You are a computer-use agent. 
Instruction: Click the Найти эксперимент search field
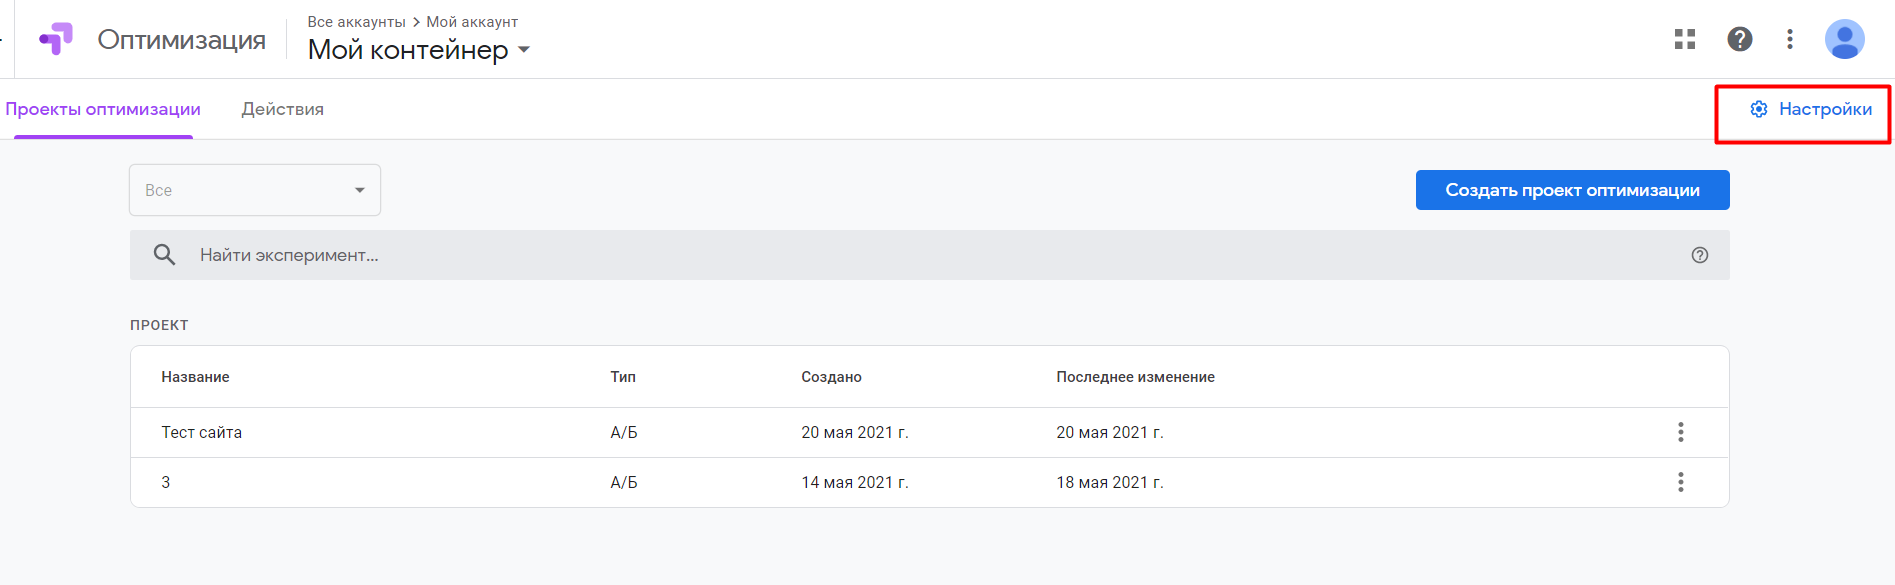tap(930, 255)
